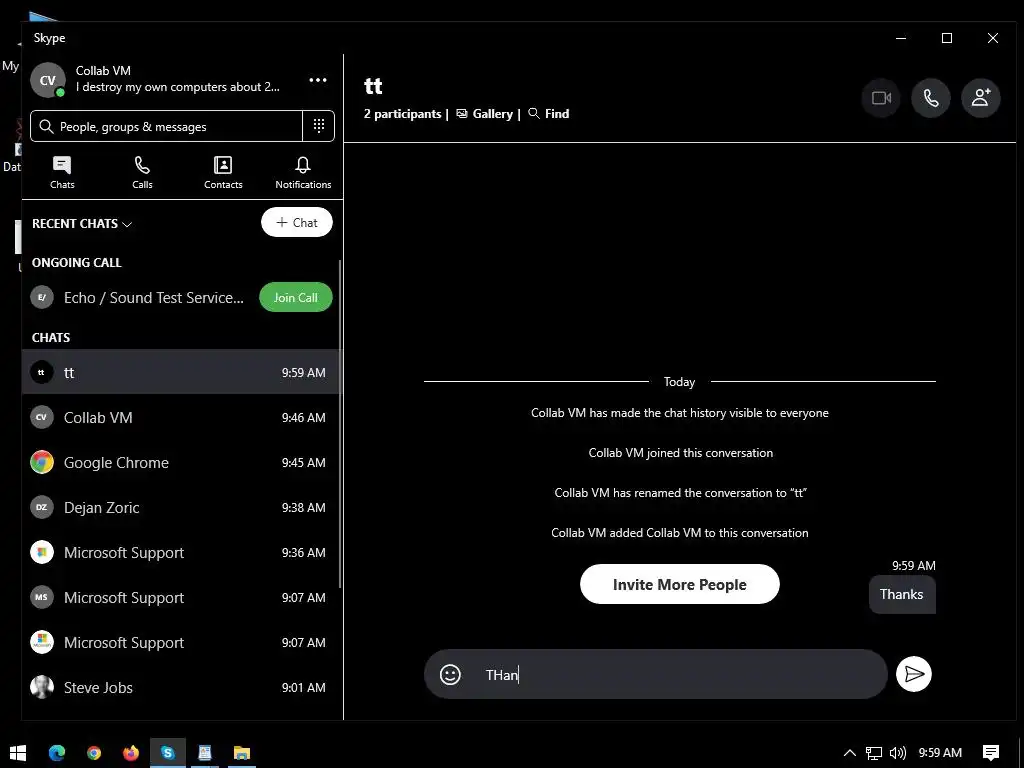Open the dial pad grid icon

[319, 126]
